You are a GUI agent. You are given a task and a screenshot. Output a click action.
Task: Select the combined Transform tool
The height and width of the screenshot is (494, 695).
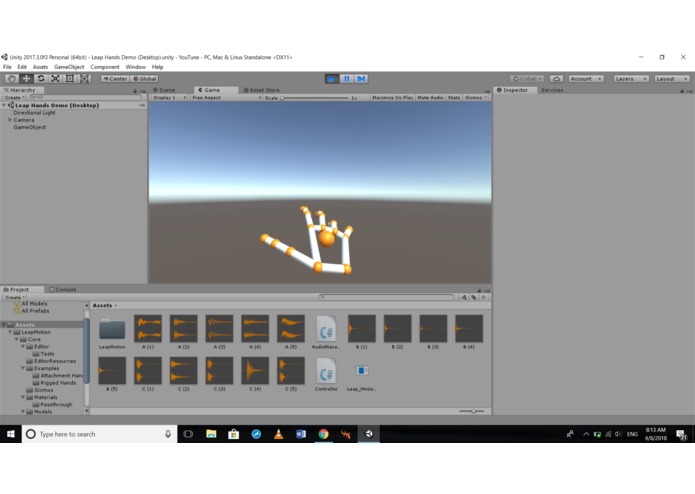[x=85, y=78]
